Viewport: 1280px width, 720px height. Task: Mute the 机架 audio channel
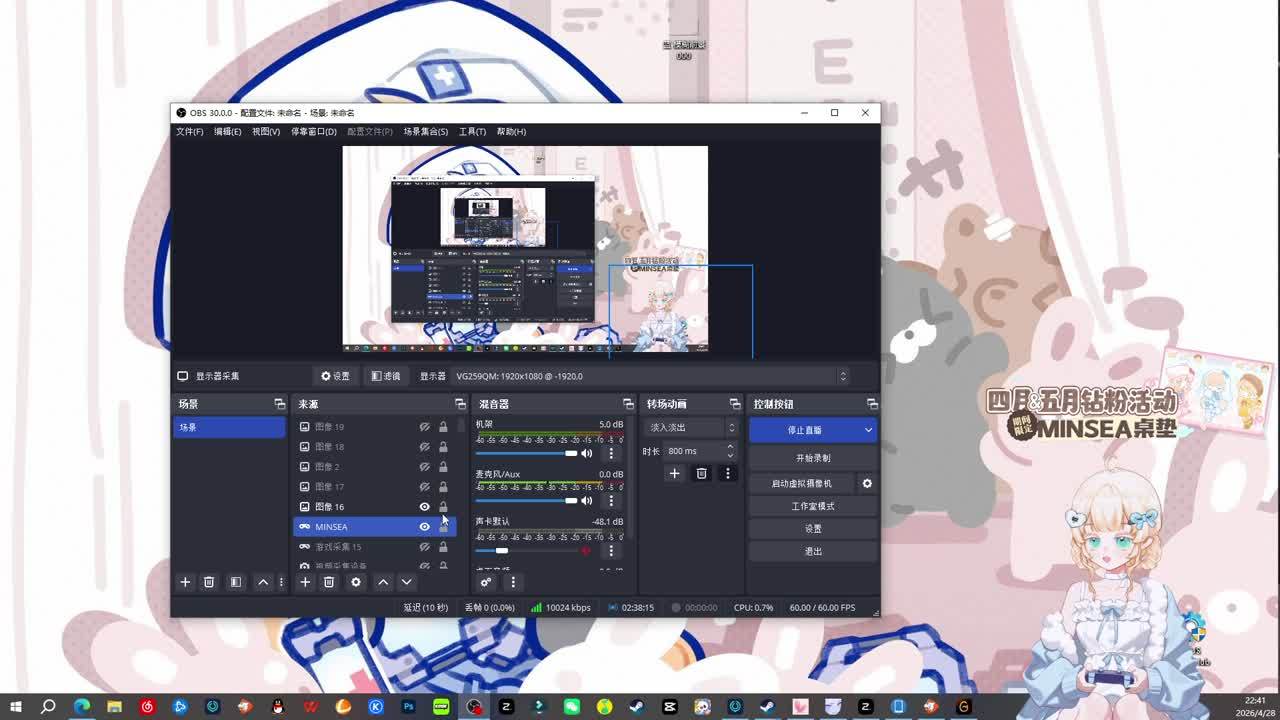pyautogui.click(x=587, y=454)
